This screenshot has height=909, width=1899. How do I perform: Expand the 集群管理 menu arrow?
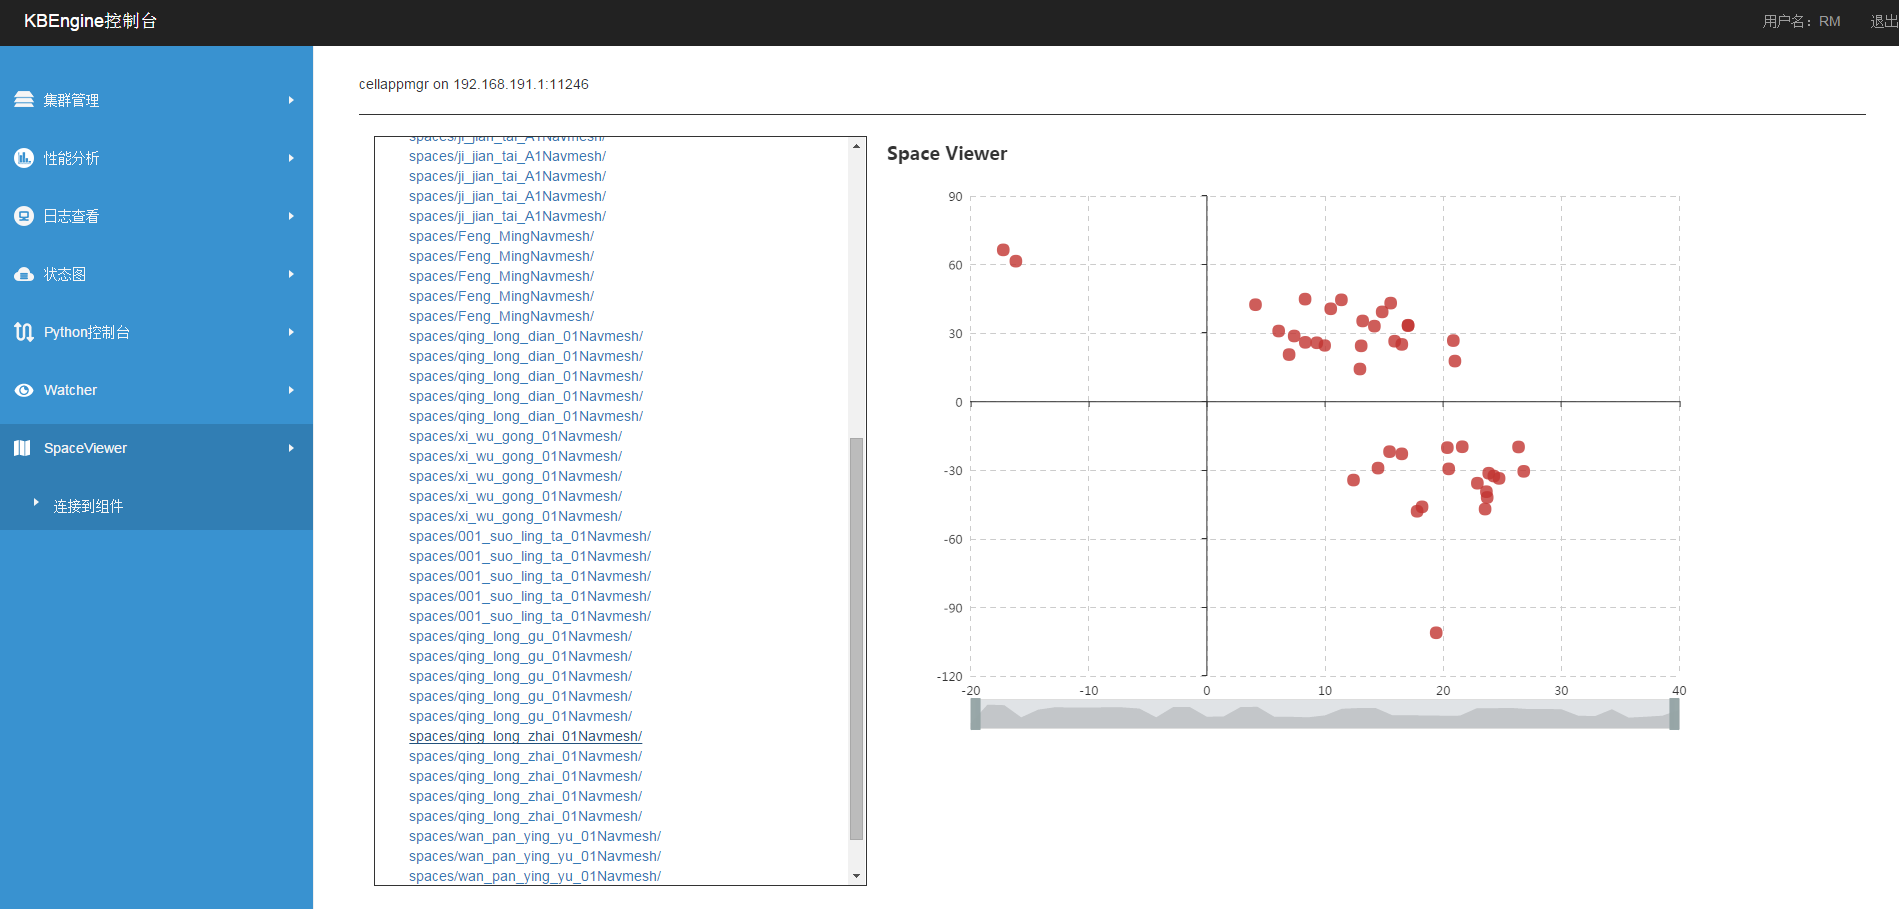(x=291, y=100)
